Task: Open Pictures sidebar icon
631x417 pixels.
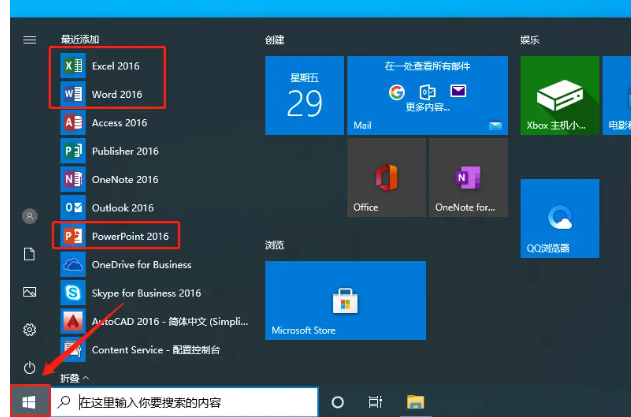Action: coord(29,292)
